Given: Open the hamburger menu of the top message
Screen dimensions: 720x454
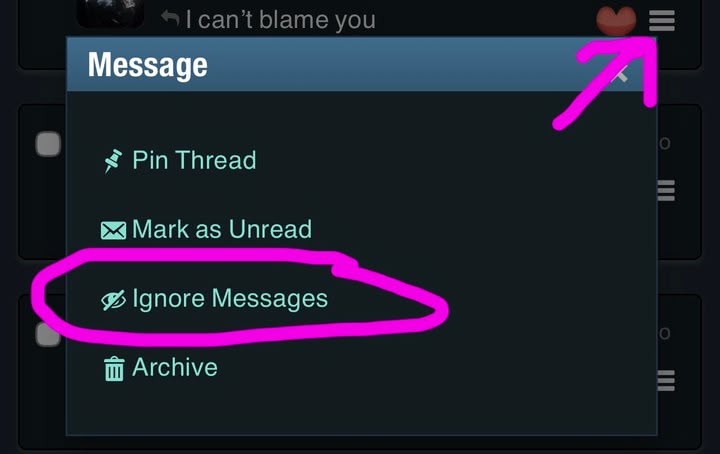Looking at the screenshot, I should point(662,21).
